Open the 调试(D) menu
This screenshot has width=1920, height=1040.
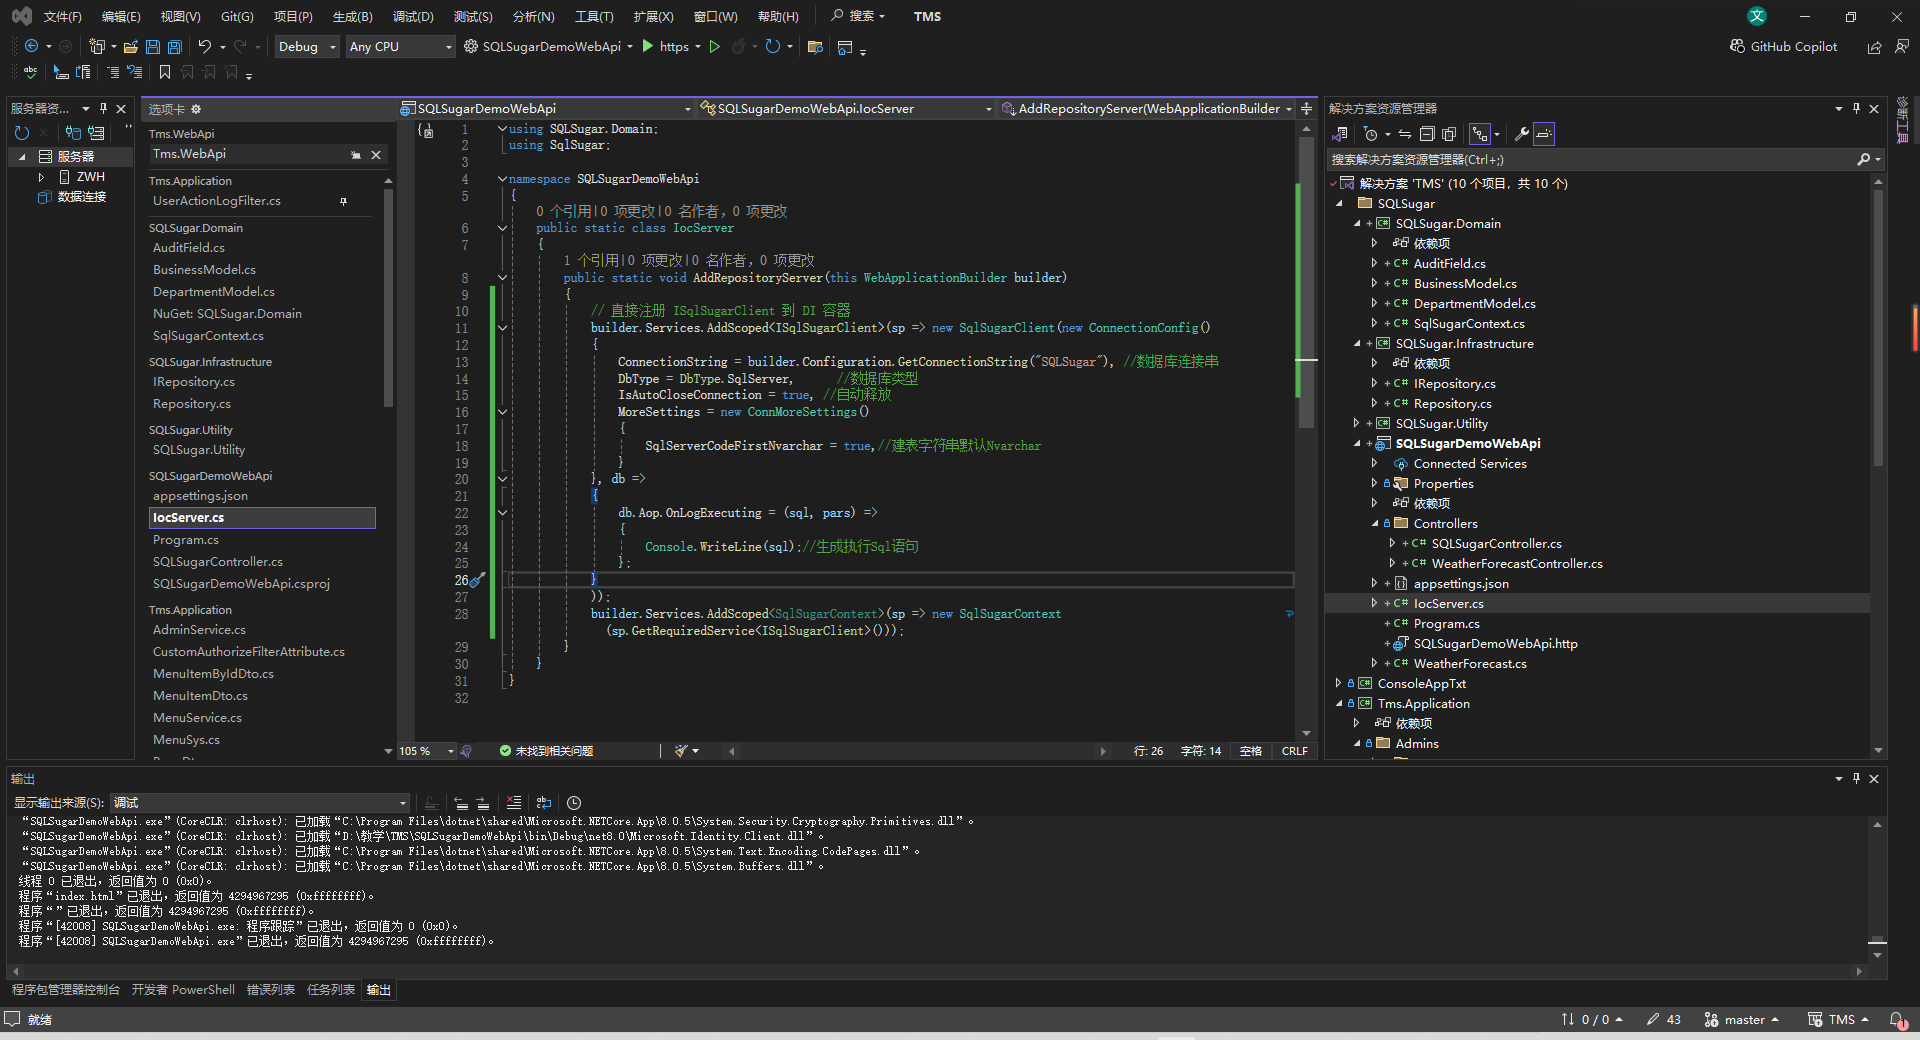tap(413, 17)
